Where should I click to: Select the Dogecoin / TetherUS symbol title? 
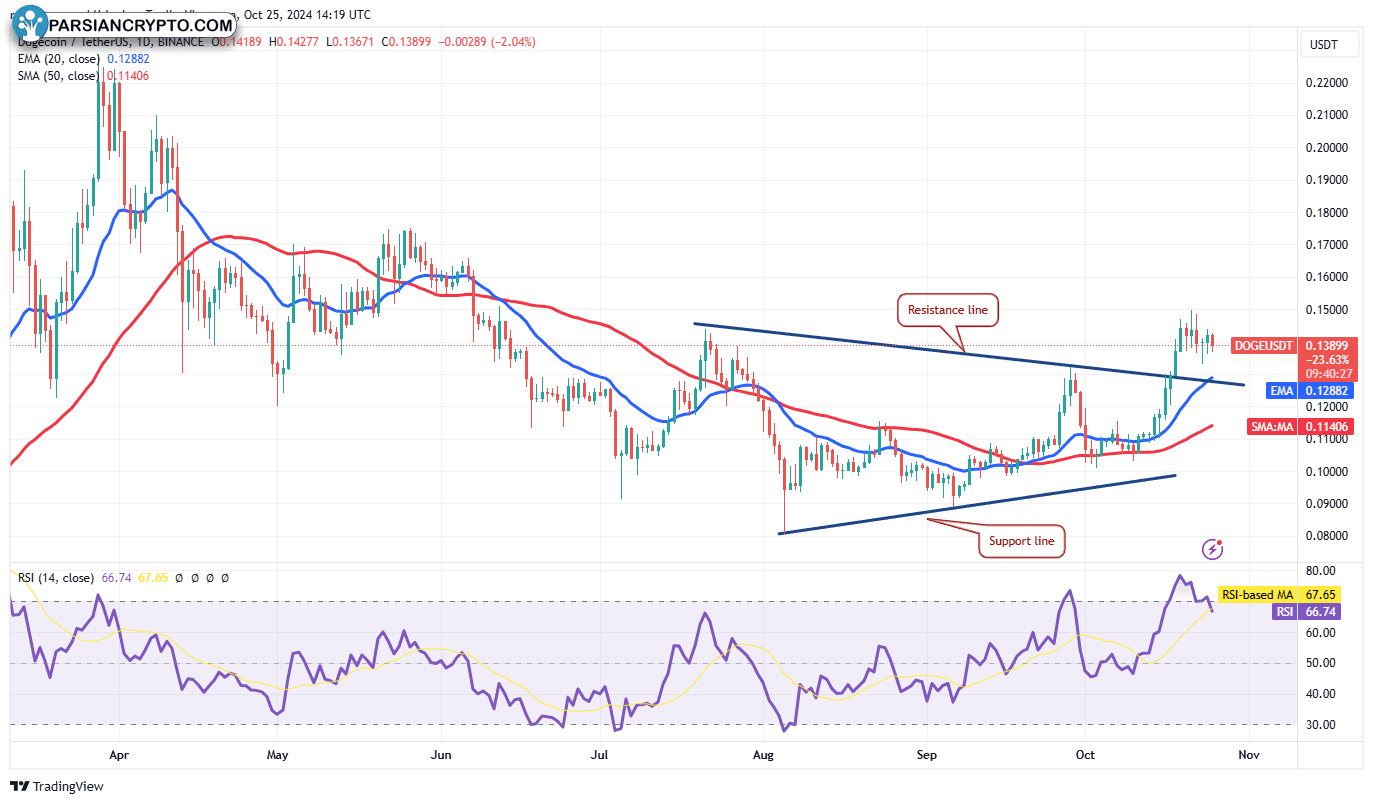72,42
